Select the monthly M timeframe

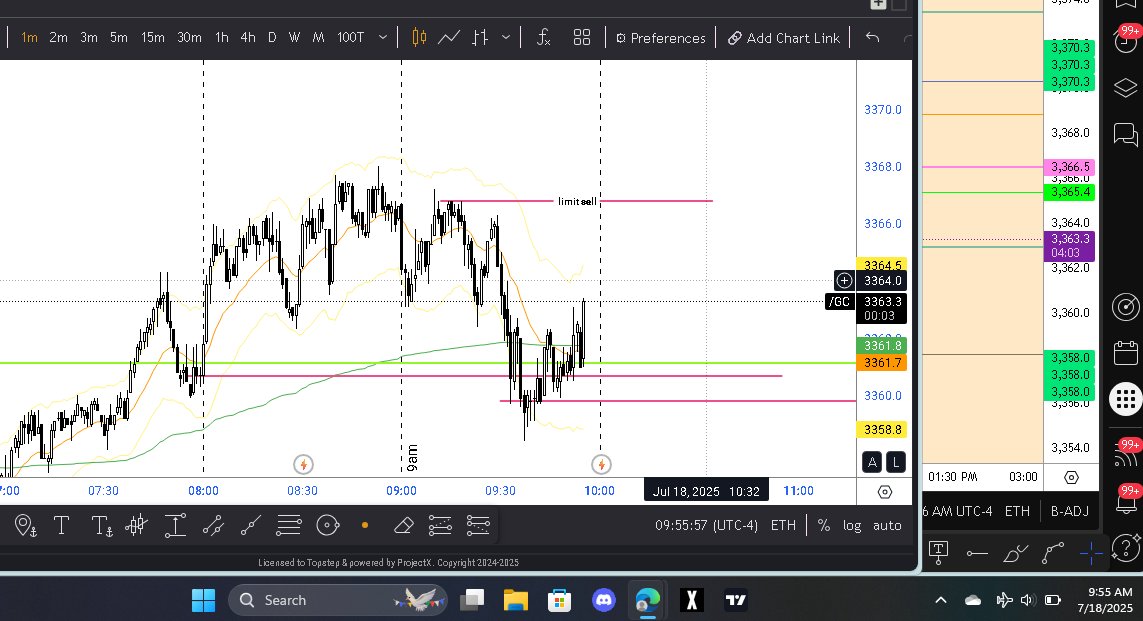pyautogui.click(x=318, y=37)
